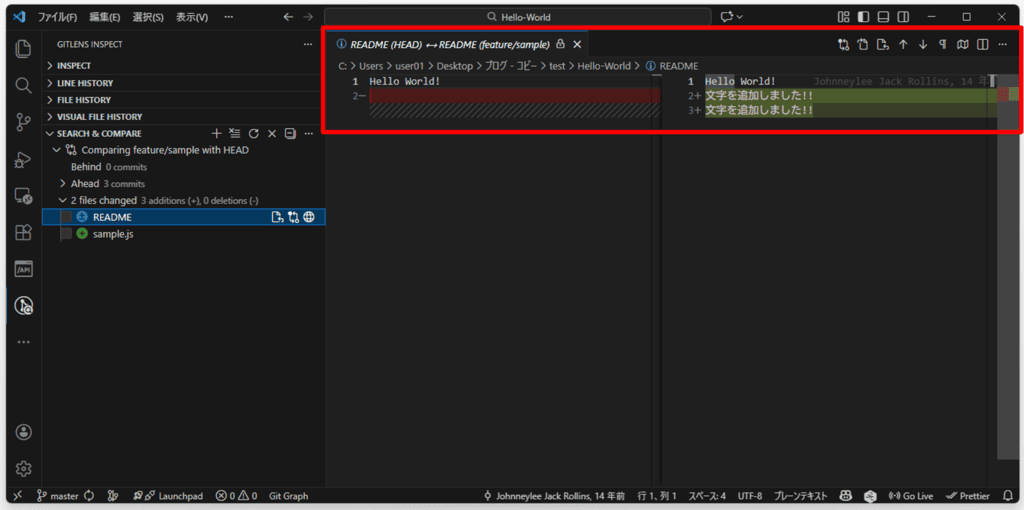This screenshot has width=1024, height=510.
Task: Open the Run and Debug view
Action: click(x=24, y=159)
